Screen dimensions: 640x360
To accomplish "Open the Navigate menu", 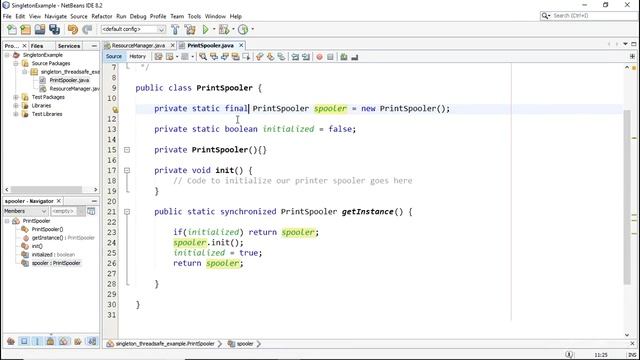I will pos(56,16).
